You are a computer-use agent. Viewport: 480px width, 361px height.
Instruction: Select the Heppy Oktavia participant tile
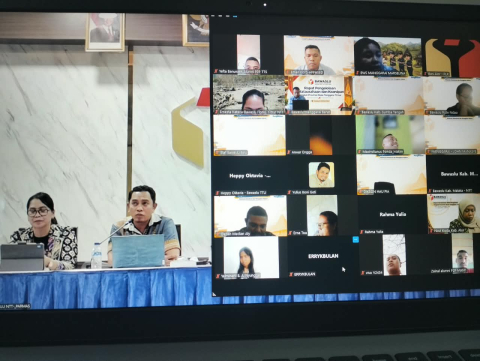(250, 175)
